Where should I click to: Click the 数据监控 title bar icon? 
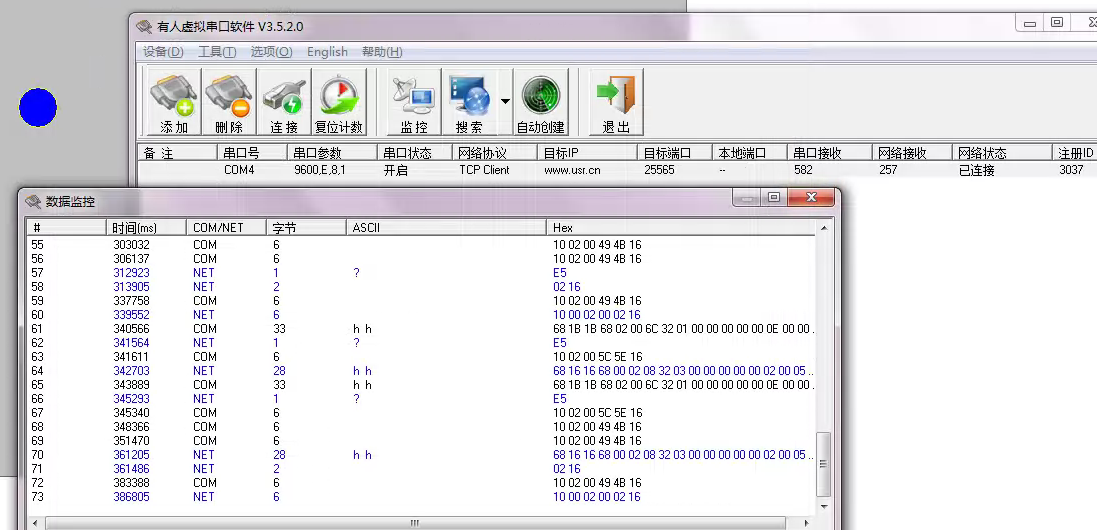click(x=32, y=202)
